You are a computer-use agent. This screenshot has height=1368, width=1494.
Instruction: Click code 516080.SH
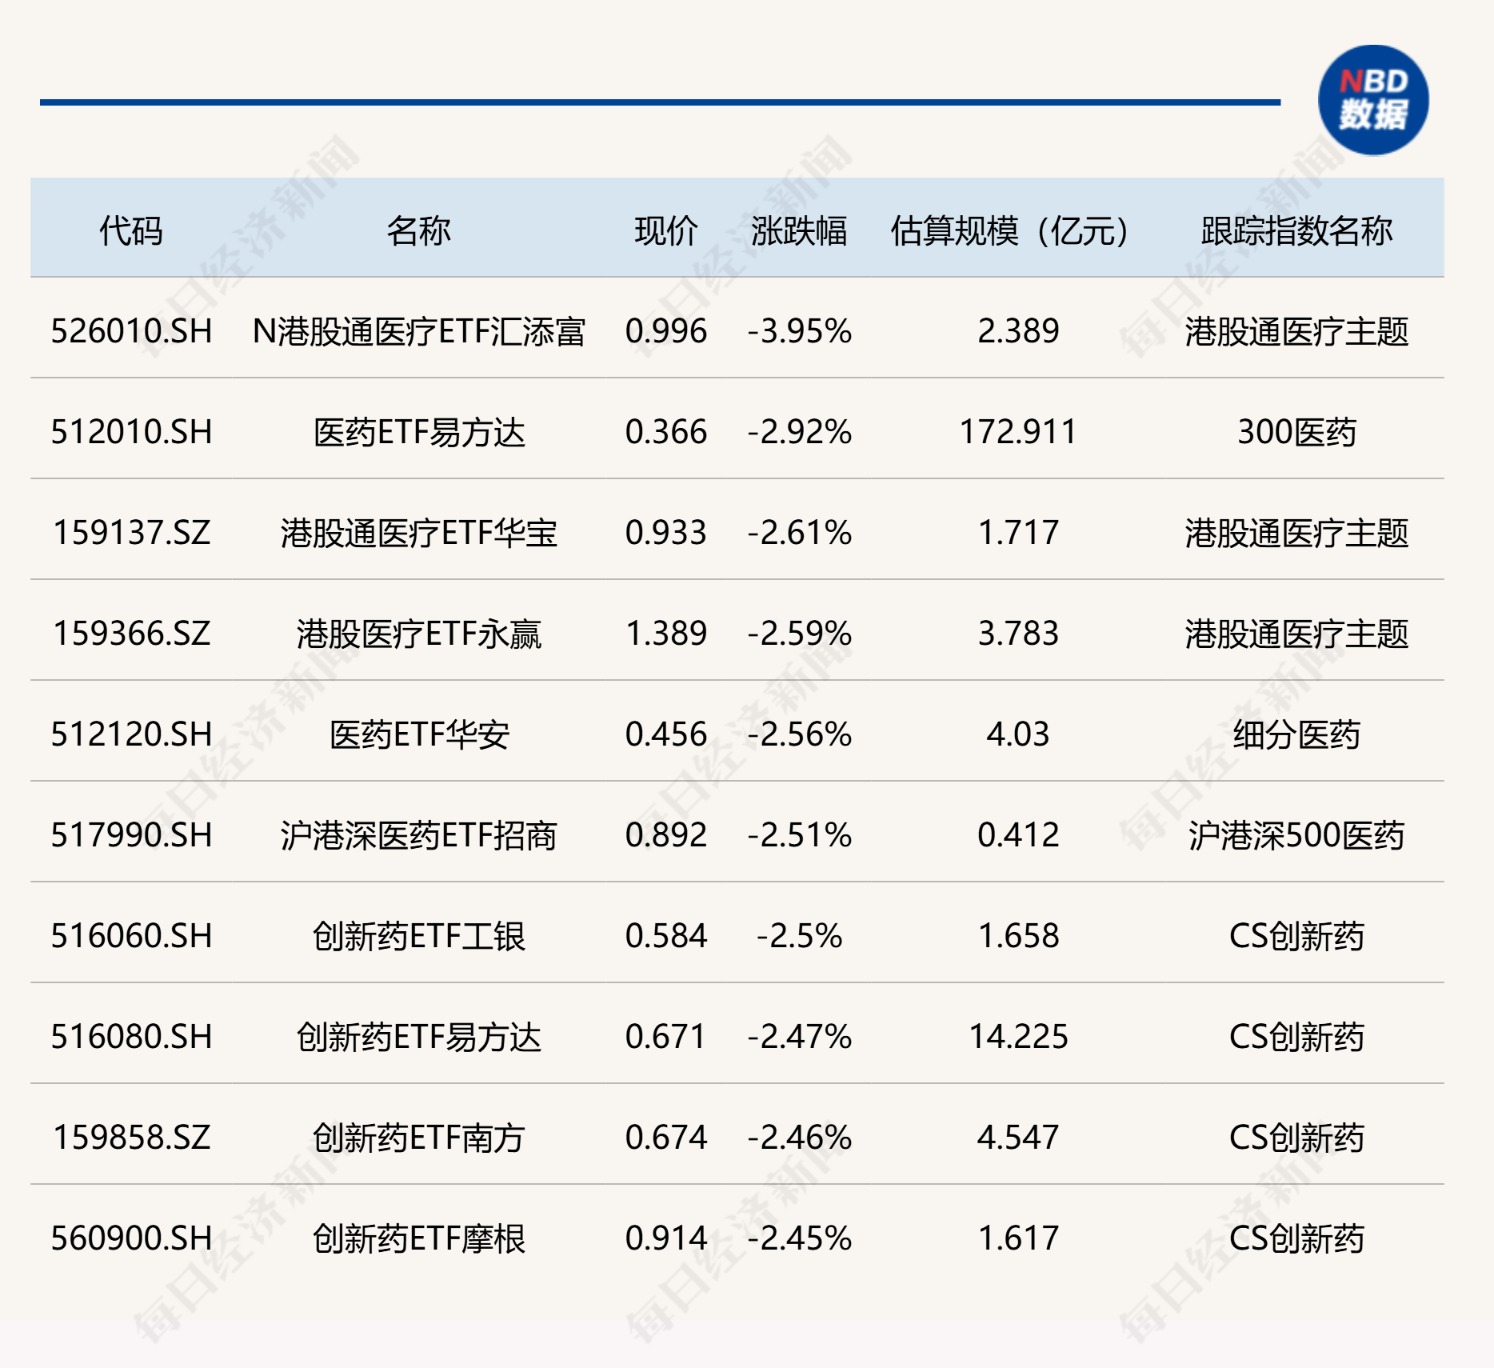[132, 1037]
